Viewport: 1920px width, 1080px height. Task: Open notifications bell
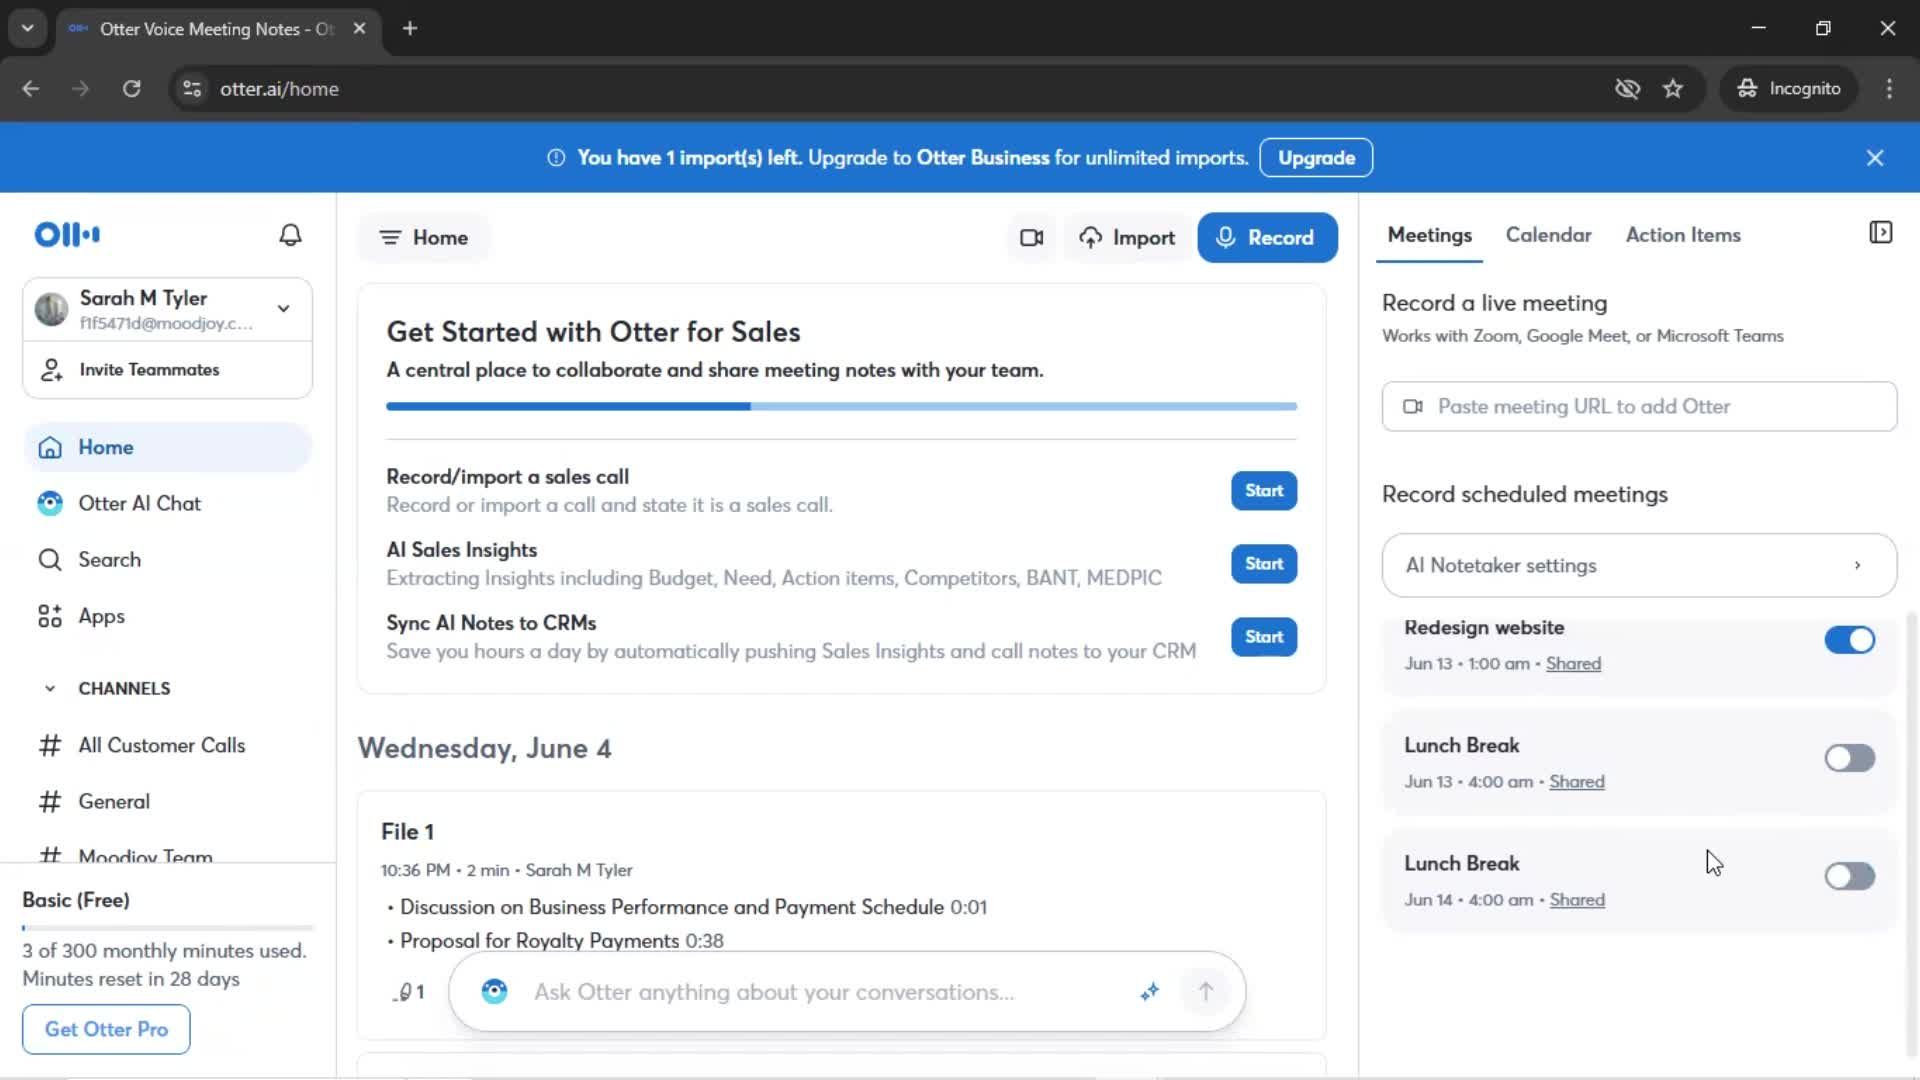[x=290, y=235]
